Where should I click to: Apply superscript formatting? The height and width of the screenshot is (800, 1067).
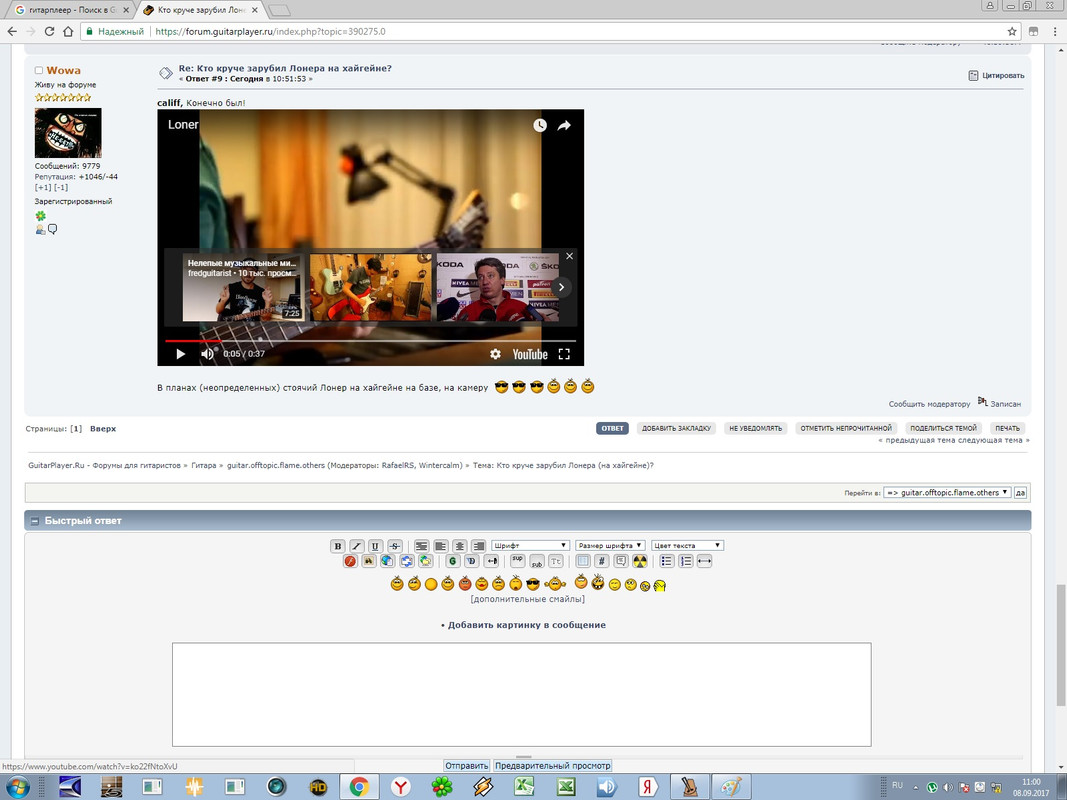pyautogui.click(x=517, y=561)
